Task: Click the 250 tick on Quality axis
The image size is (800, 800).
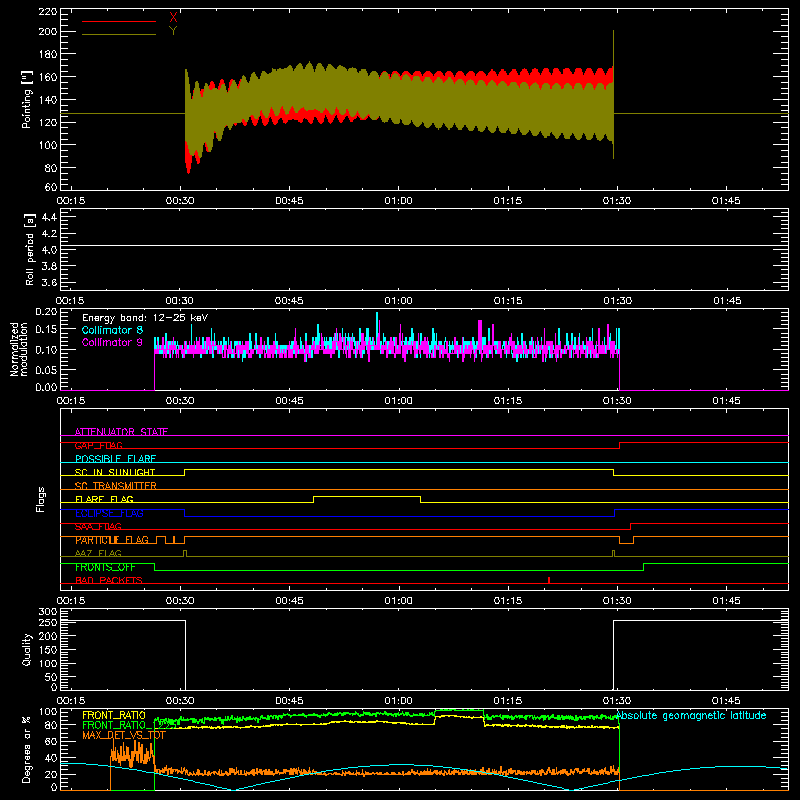Action: 48,622
